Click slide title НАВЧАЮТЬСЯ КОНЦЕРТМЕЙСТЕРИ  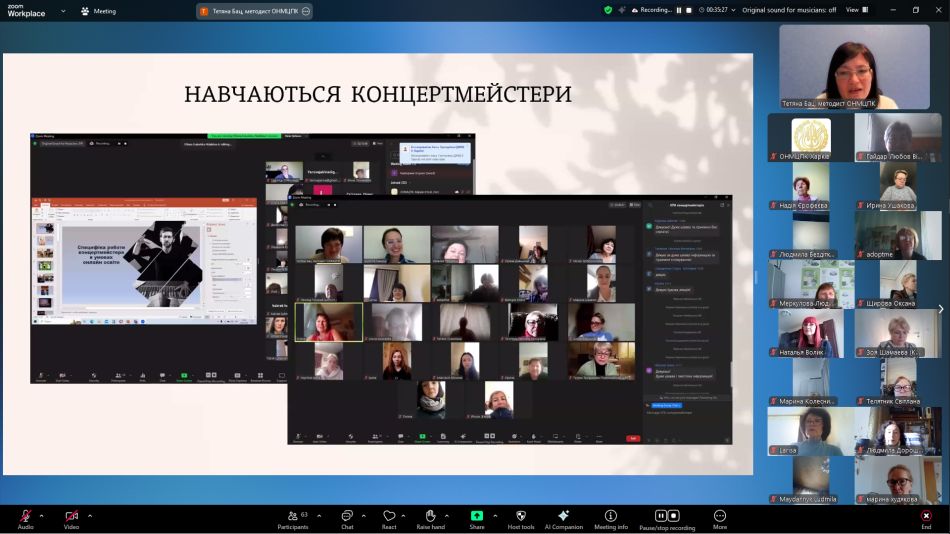point(378,94)
